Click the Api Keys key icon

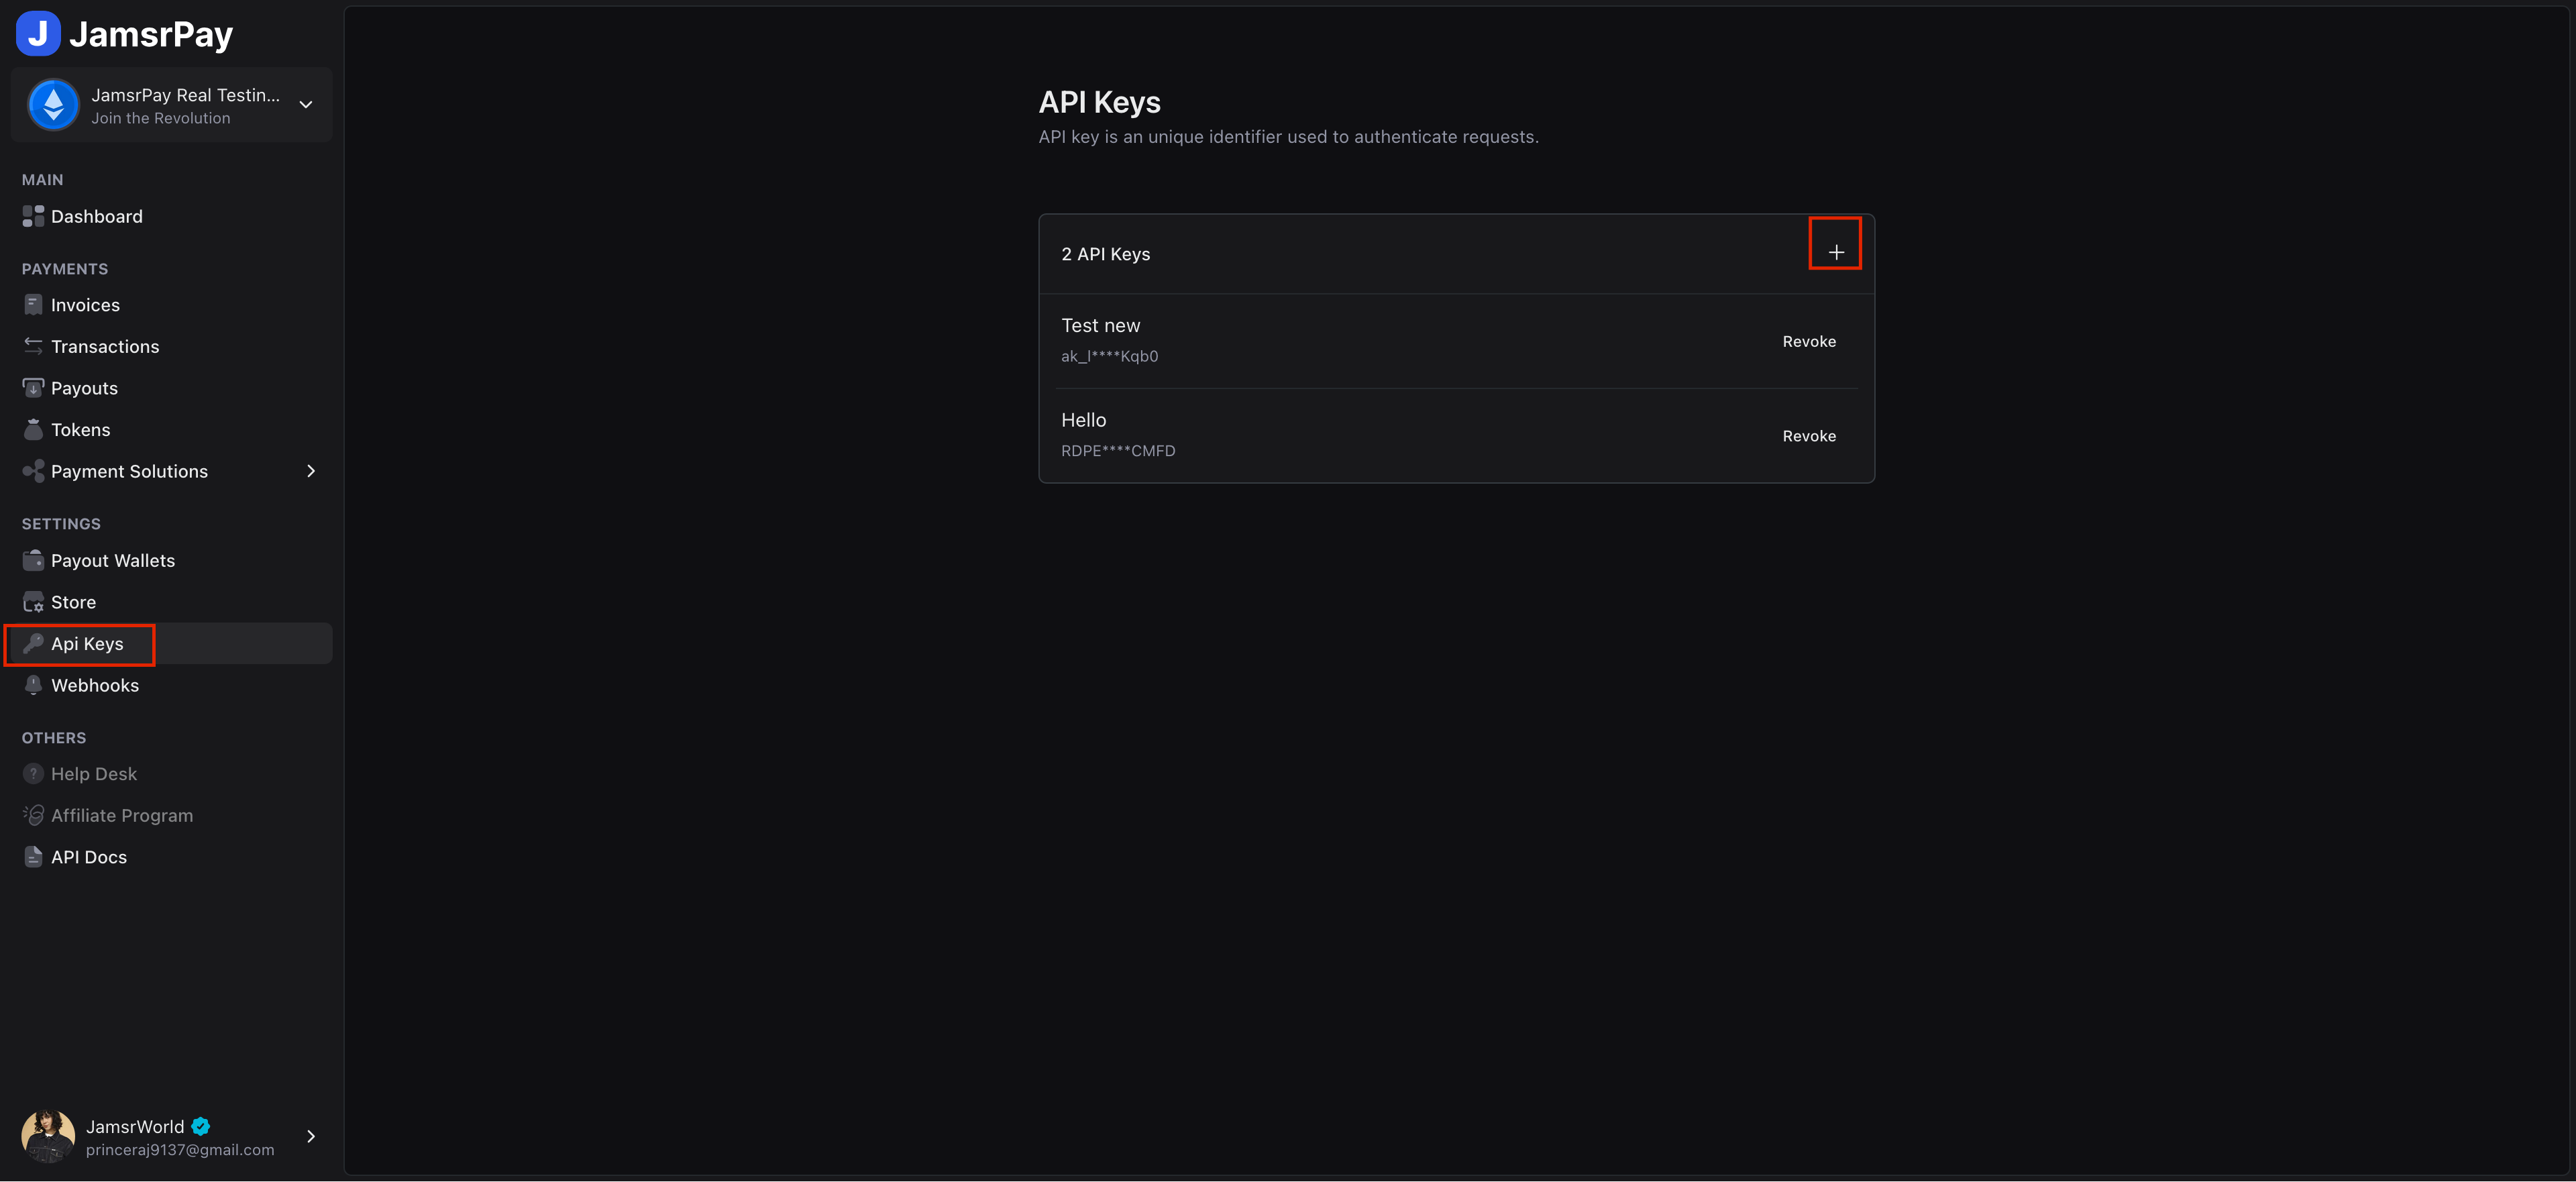(x=33, y=643)
